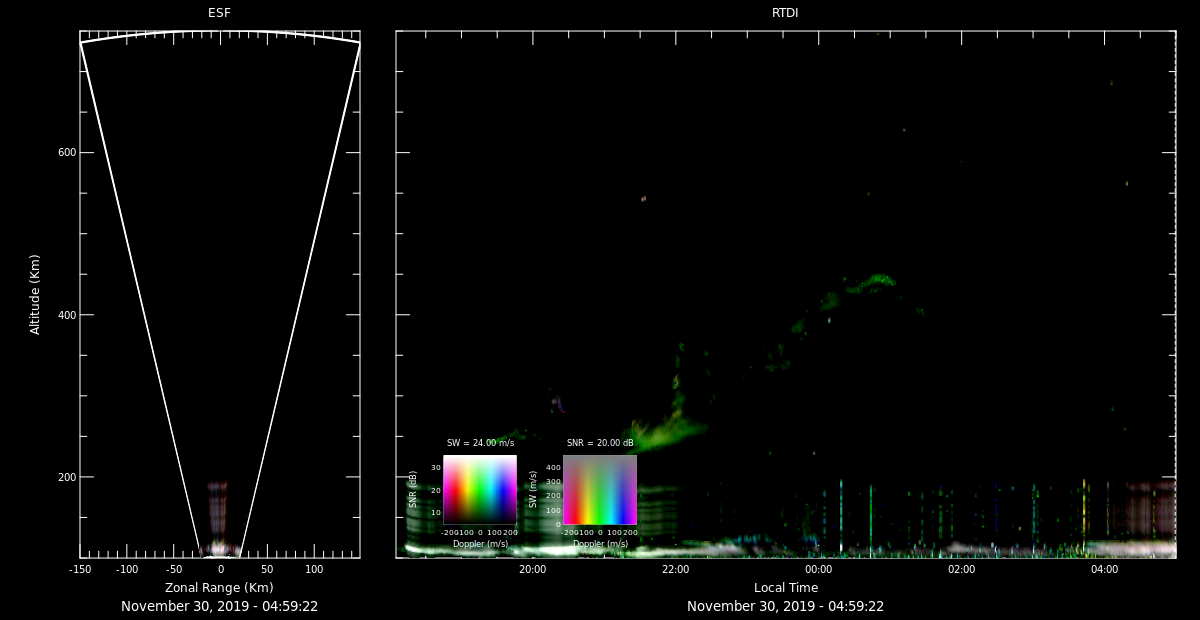The image size is (1200, 620).
Task: Click the 00:00 local time tick label
Action: [818, 569]
